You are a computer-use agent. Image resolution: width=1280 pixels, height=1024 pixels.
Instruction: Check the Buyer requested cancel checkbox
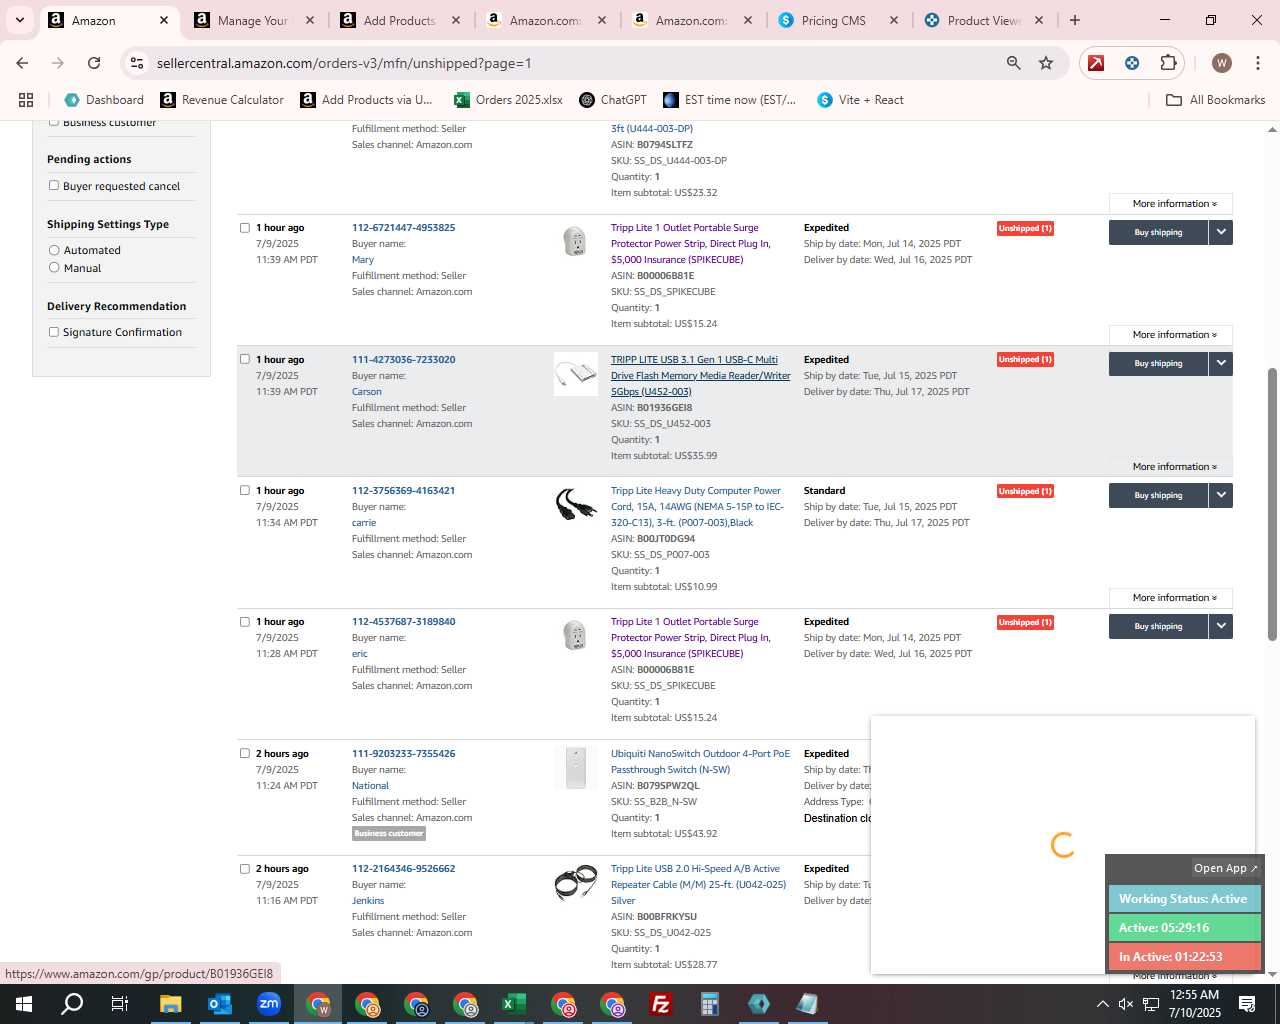(54, 185)
